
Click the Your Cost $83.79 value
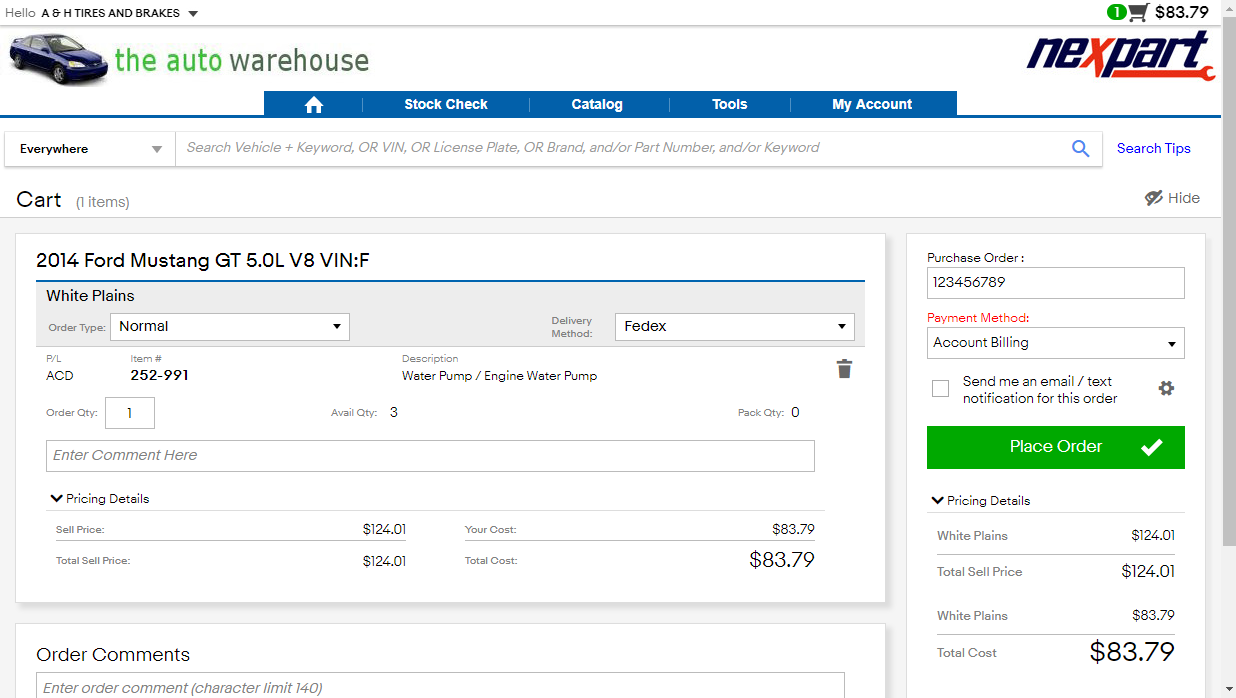(x=793, y=529)
